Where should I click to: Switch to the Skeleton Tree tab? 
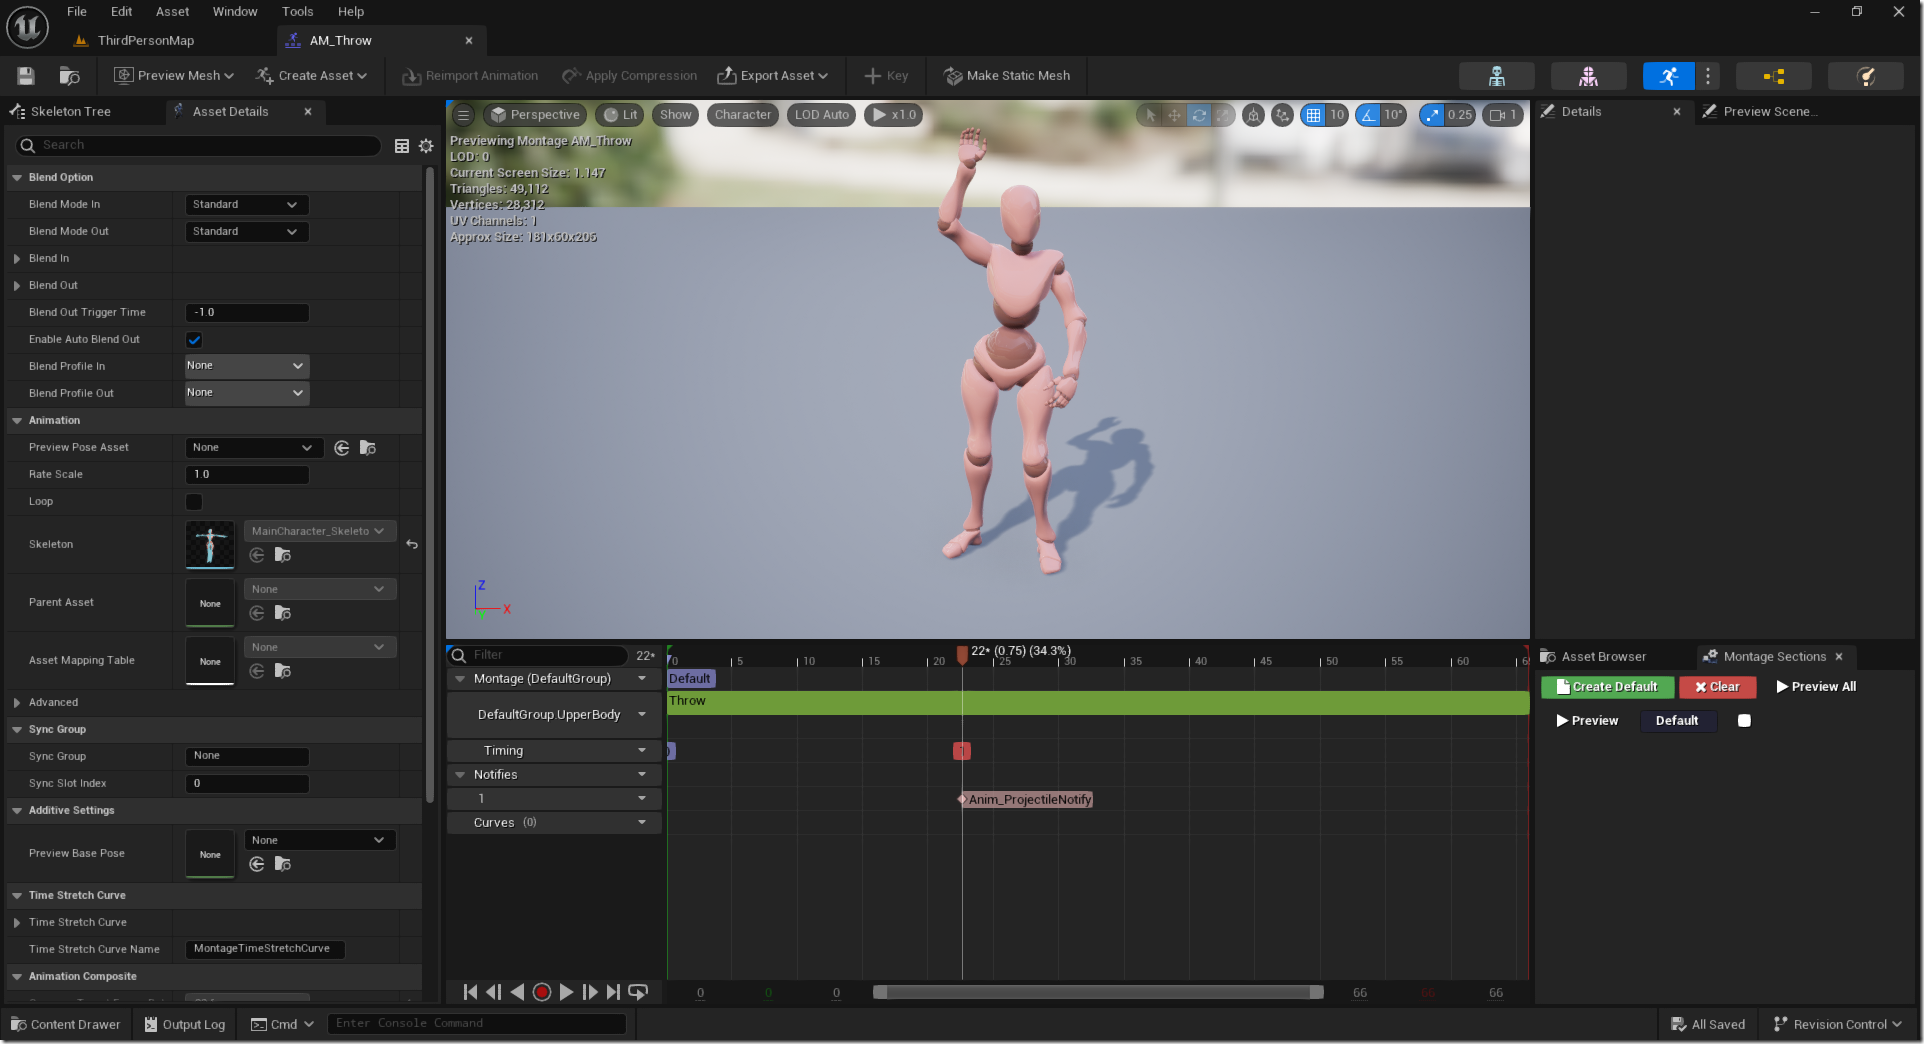pyautogui.click(x=70, y=112)
